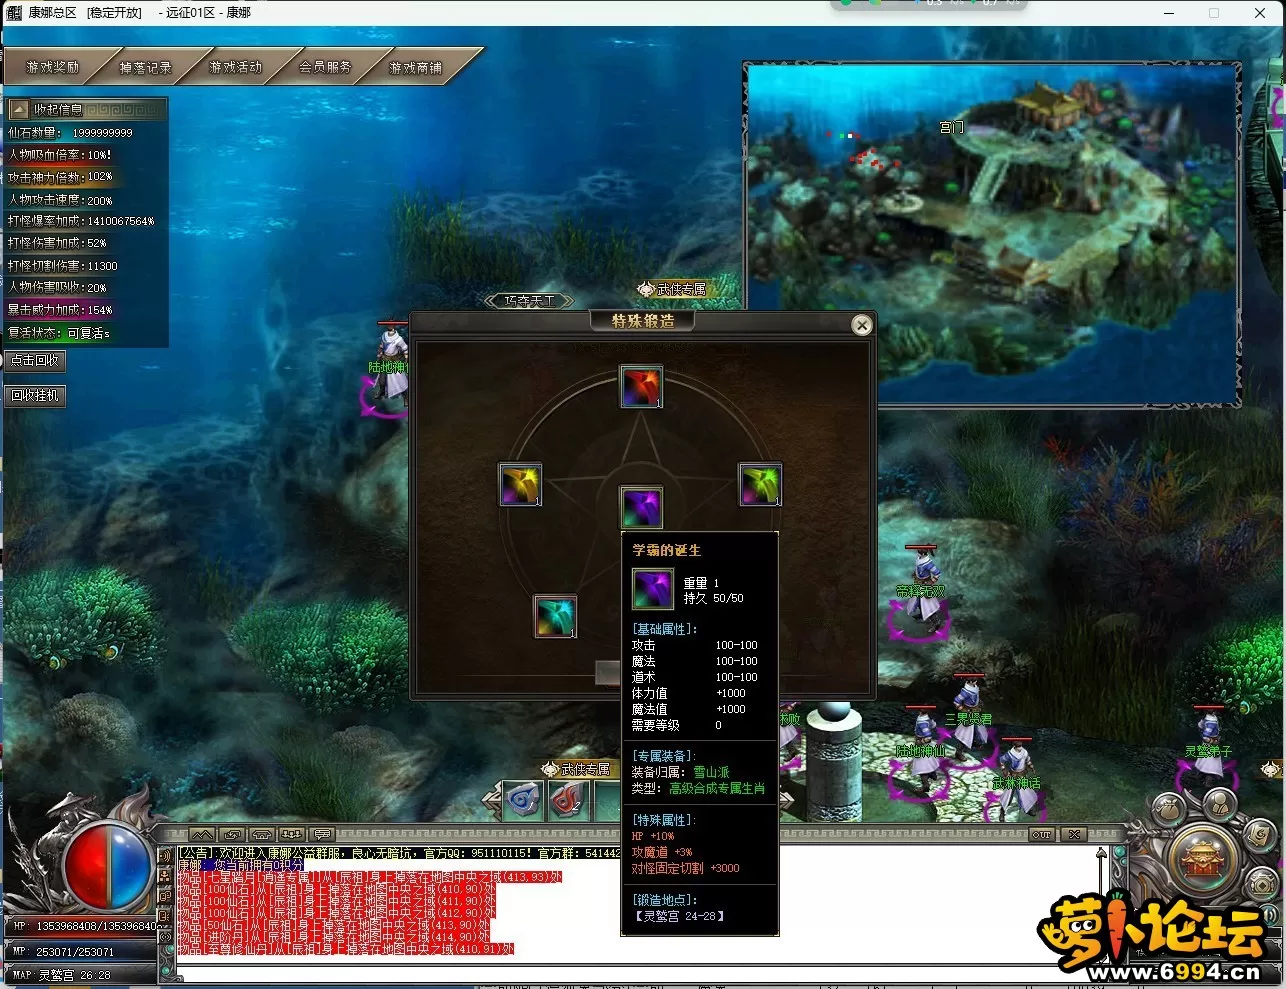Click the third chat toolbar icon

pos(262,834)
